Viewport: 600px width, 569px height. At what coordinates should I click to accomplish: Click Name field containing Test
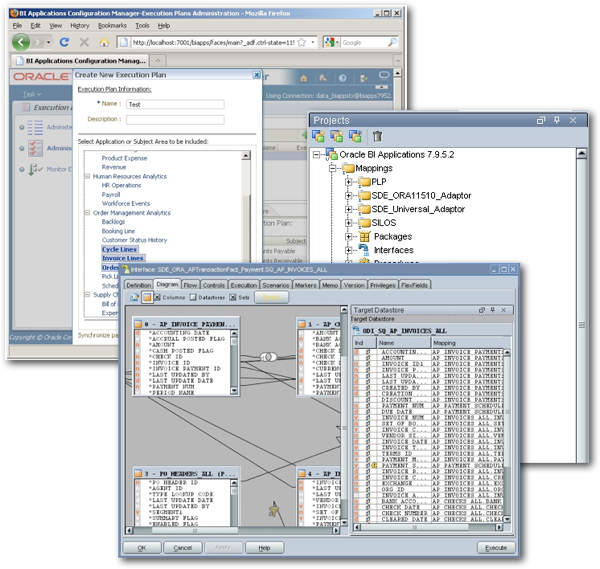(175, 104)
